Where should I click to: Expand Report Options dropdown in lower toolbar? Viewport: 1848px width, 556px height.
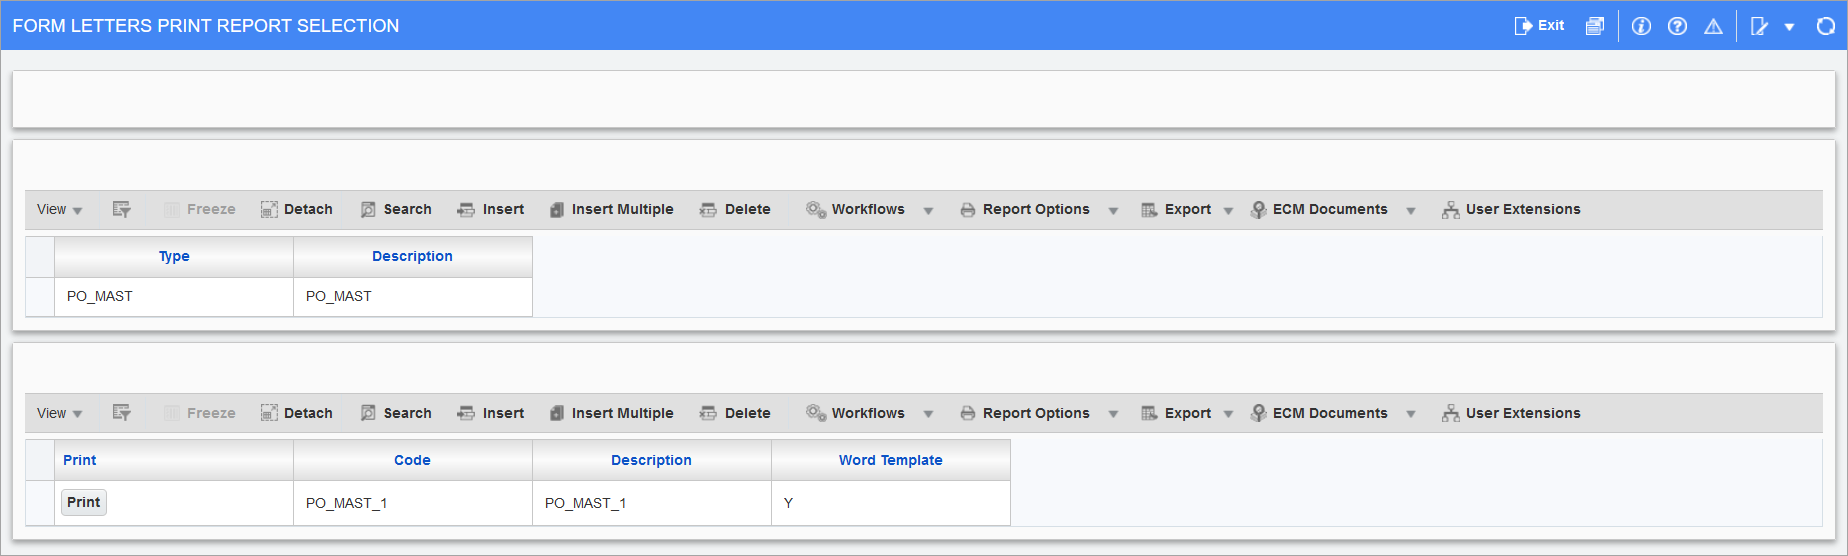(x=1113, y=414)
